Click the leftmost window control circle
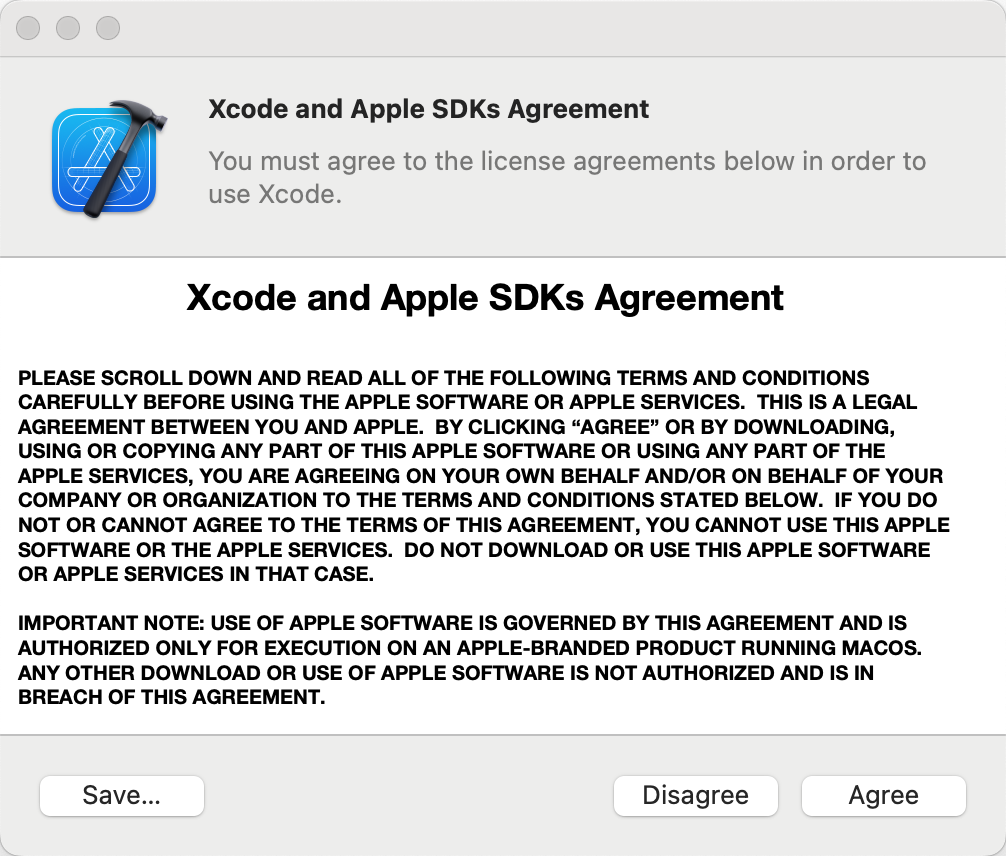 [x=27, y=27]
